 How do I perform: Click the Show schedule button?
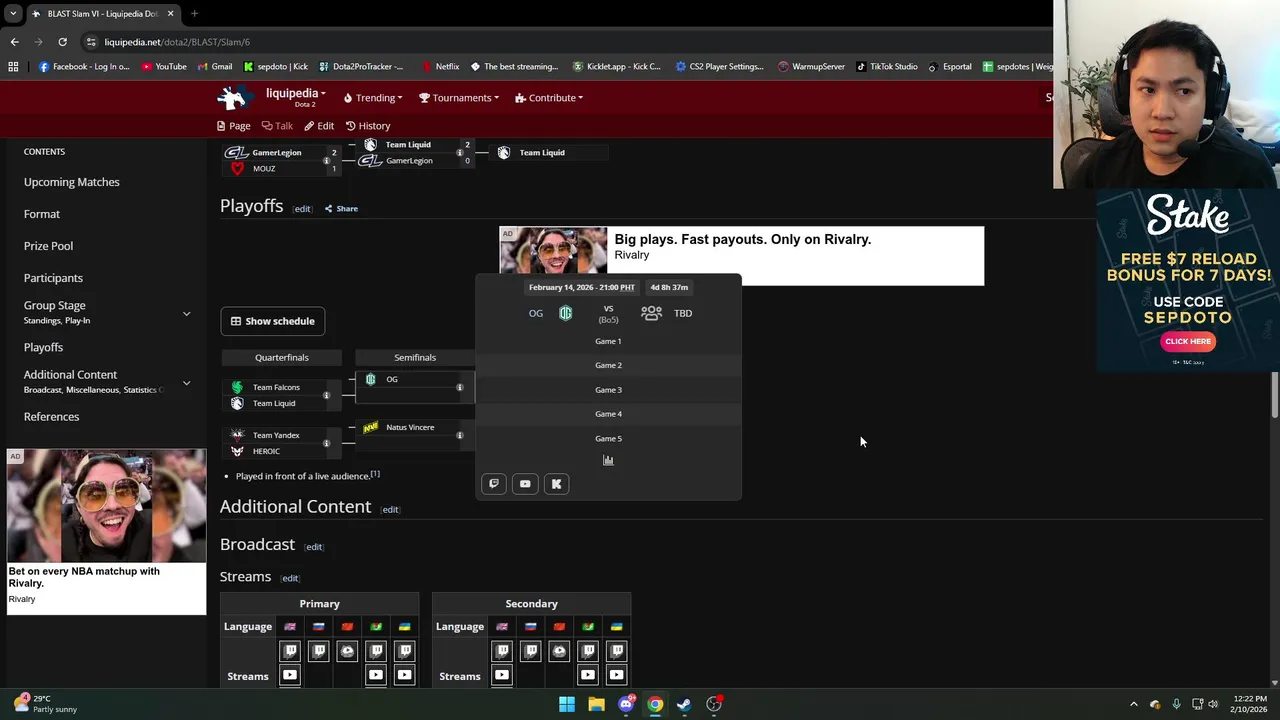(273, 321)
